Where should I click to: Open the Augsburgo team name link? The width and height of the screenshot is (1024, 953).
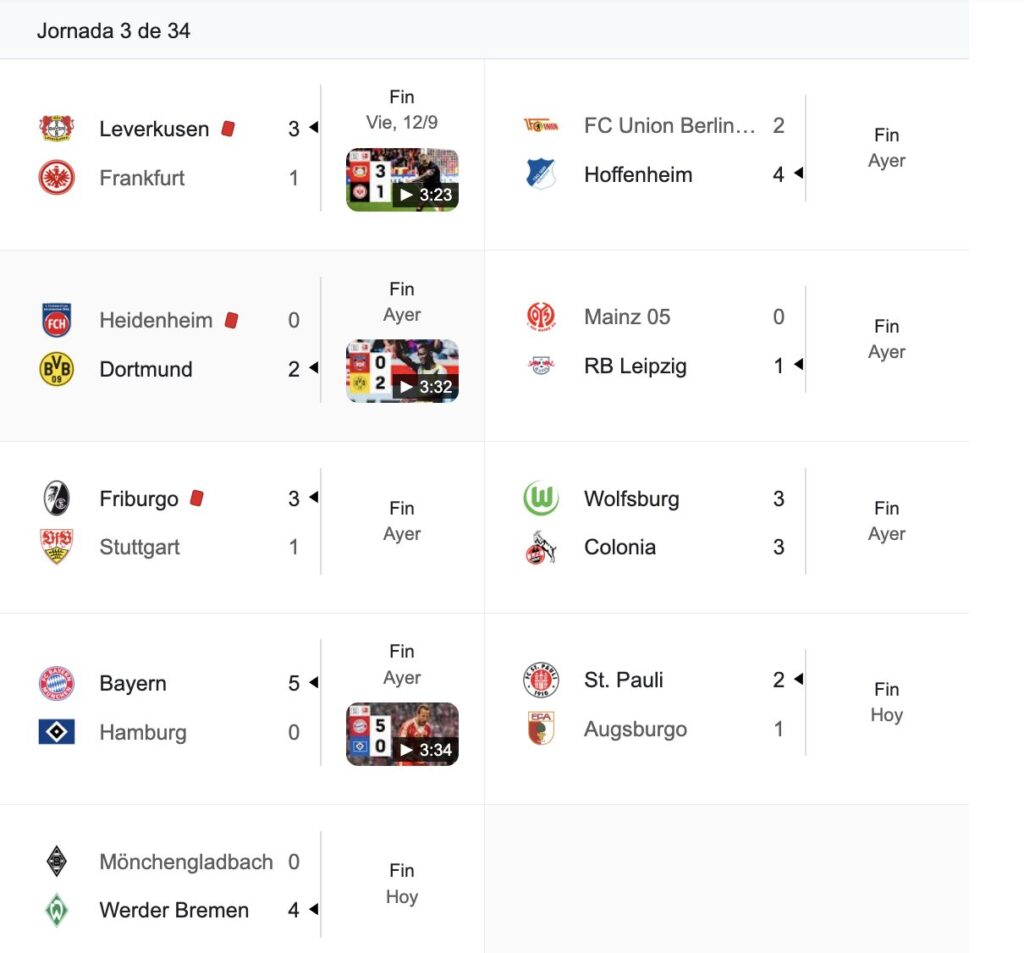pos(635,729)
